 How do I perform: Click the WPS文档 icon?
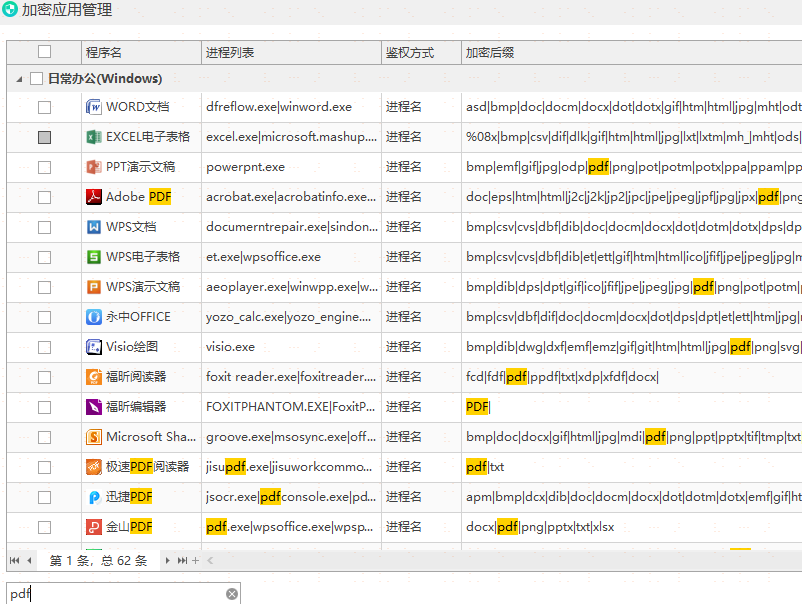click(94, 227)
